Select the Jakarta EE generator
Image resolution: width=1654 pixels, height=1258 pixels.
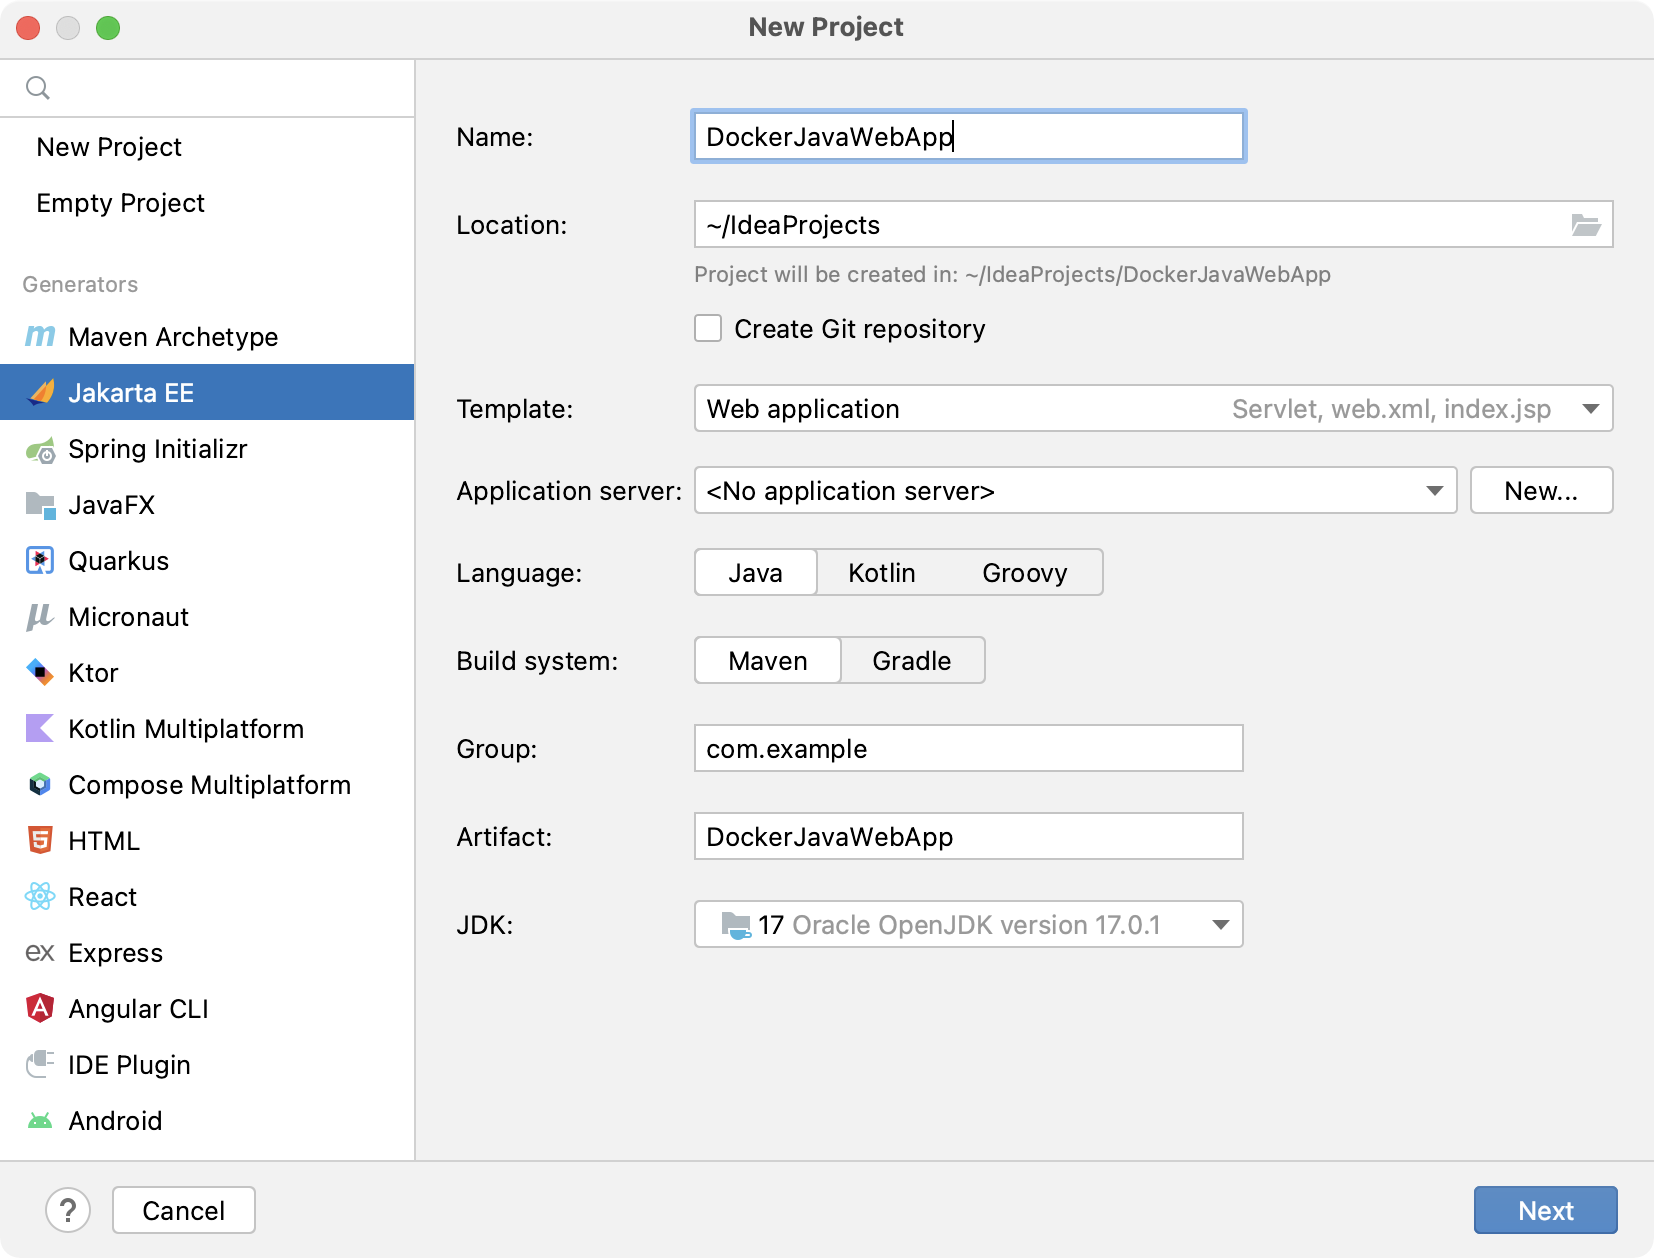click(131, 392)
